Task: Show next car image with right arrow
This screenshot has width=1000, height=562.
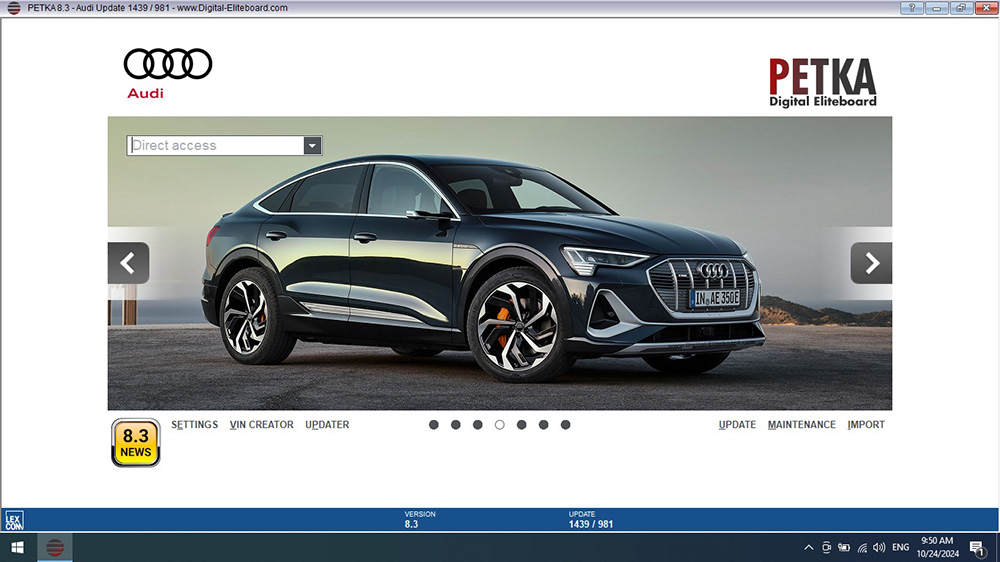Action: pos(871,263)
